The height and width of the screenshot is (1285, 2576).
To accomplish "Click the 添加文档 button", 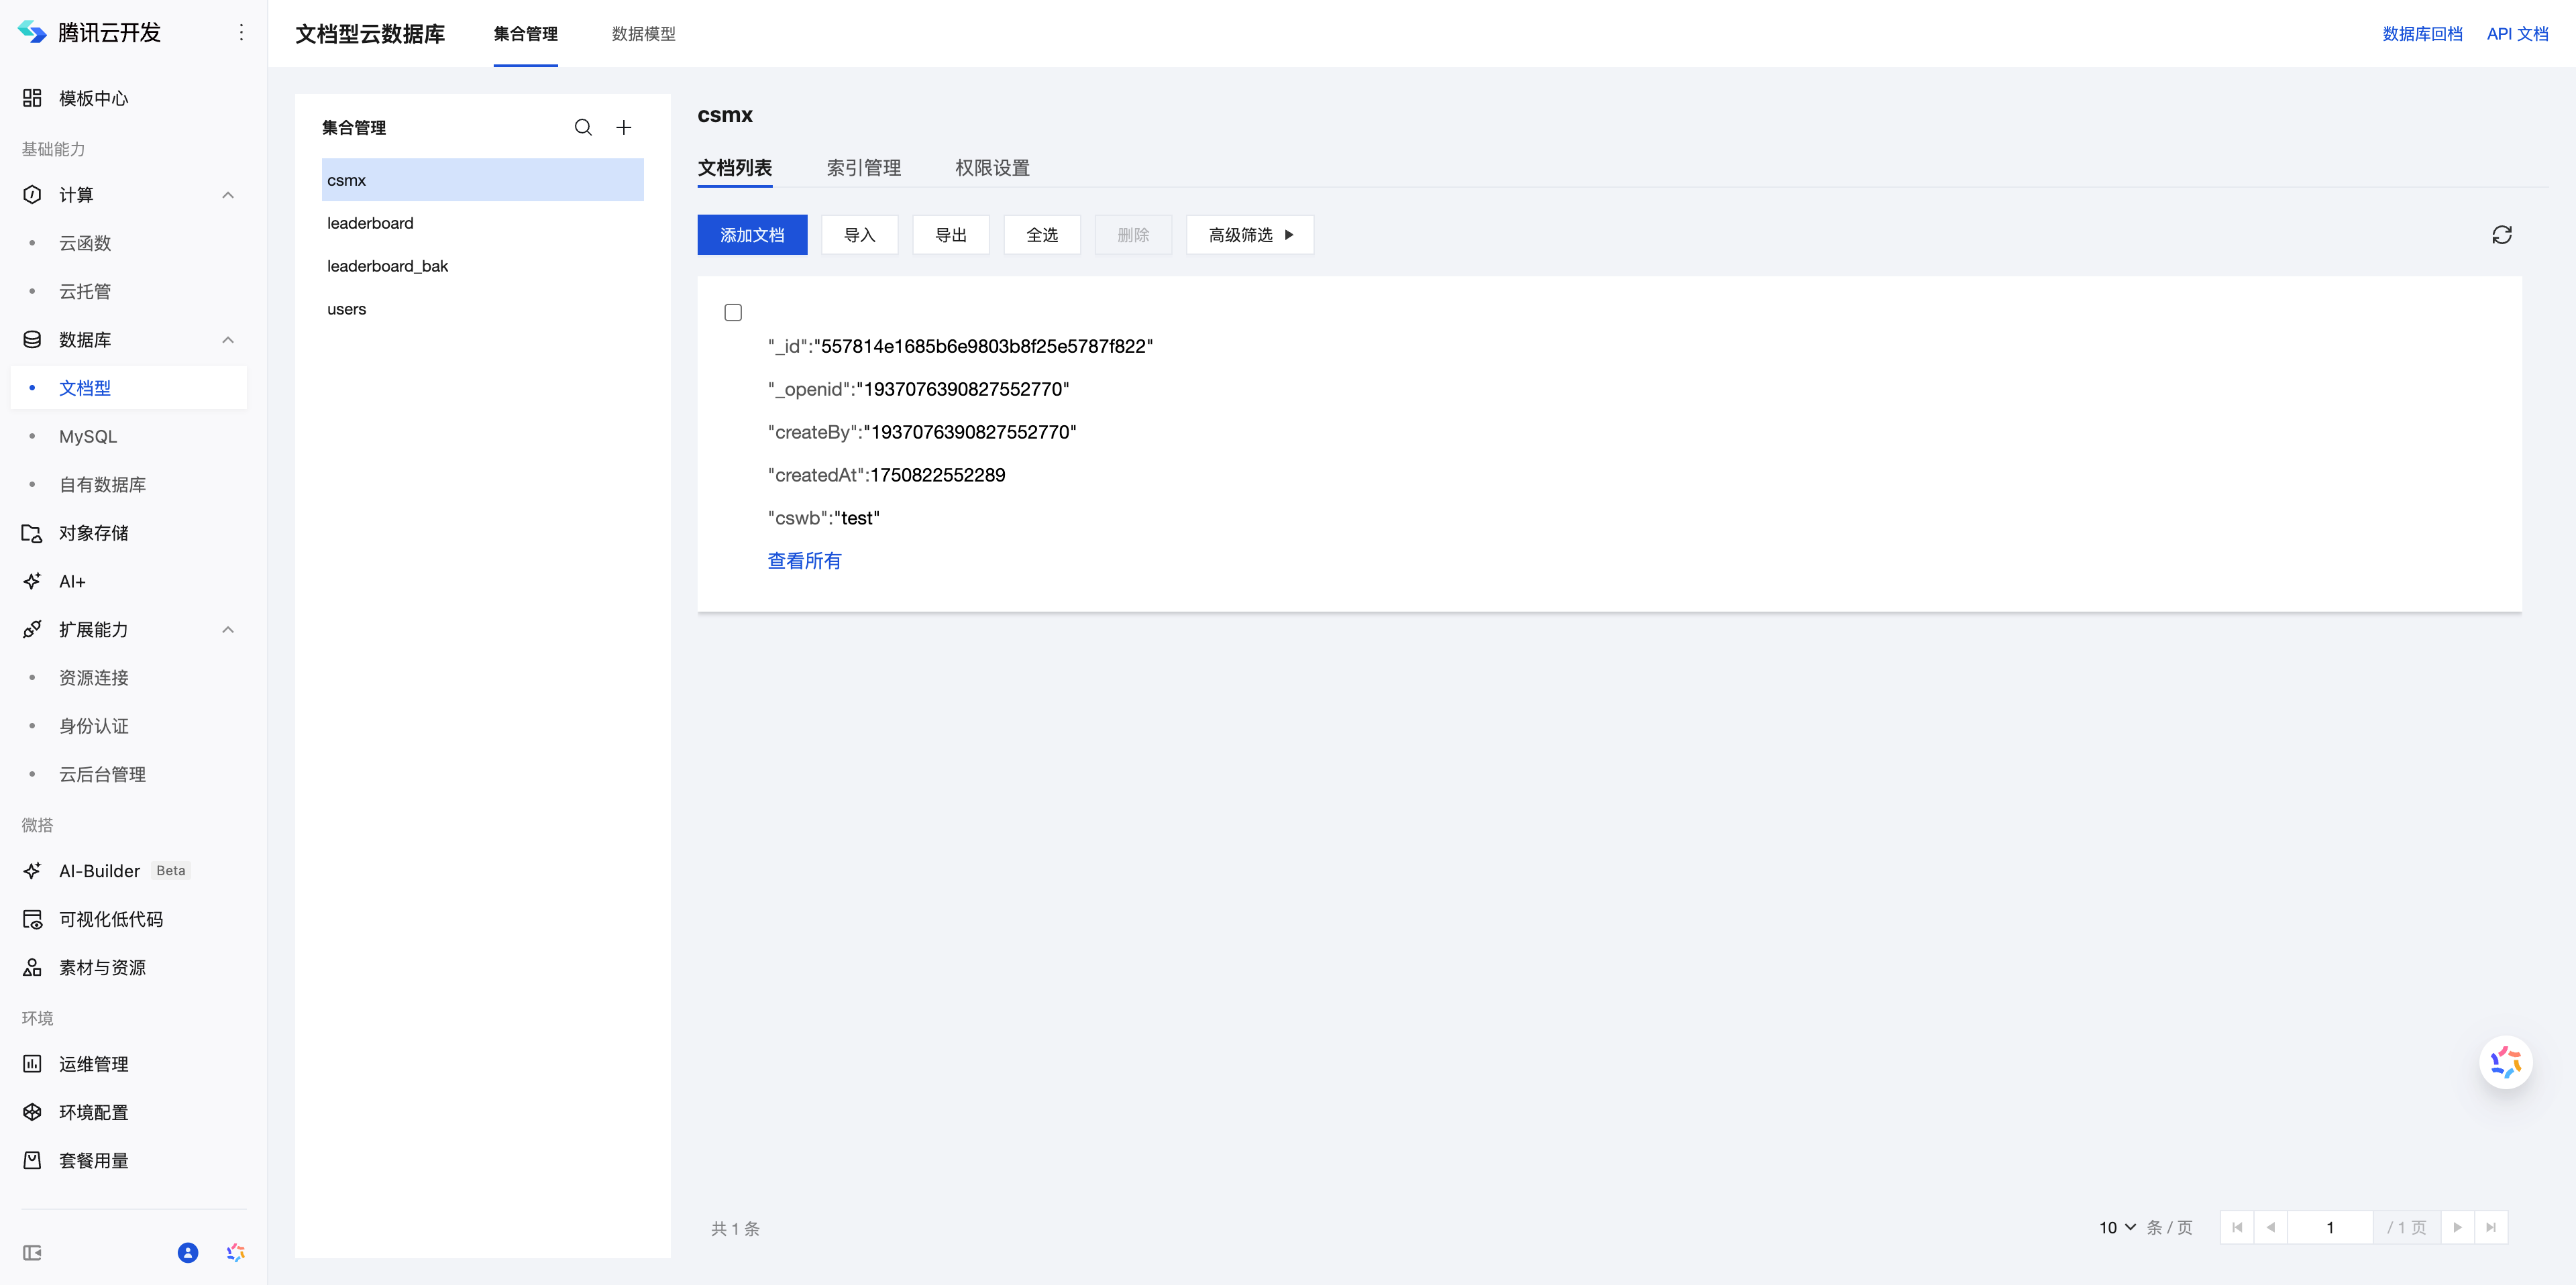I will 753,235.
